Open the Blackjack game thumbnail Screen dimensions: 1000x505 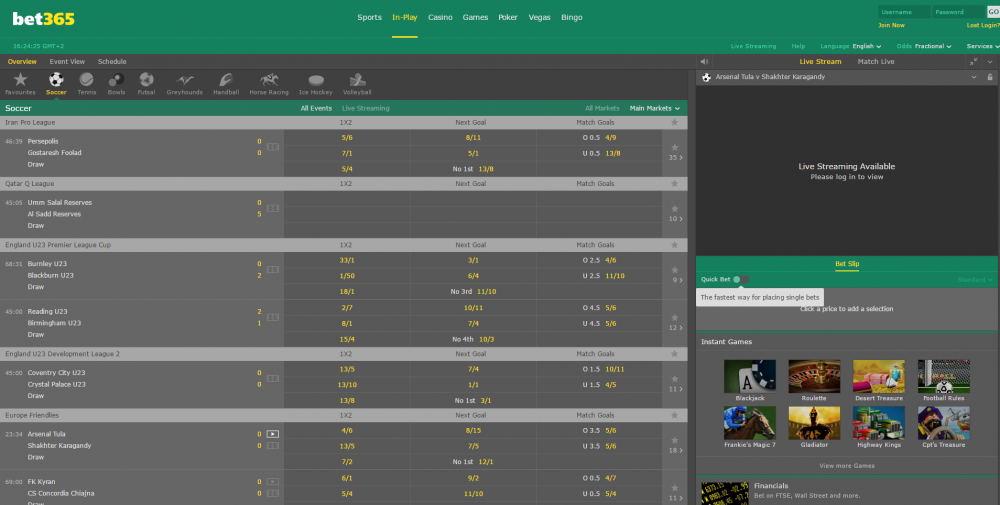(749, 376)
